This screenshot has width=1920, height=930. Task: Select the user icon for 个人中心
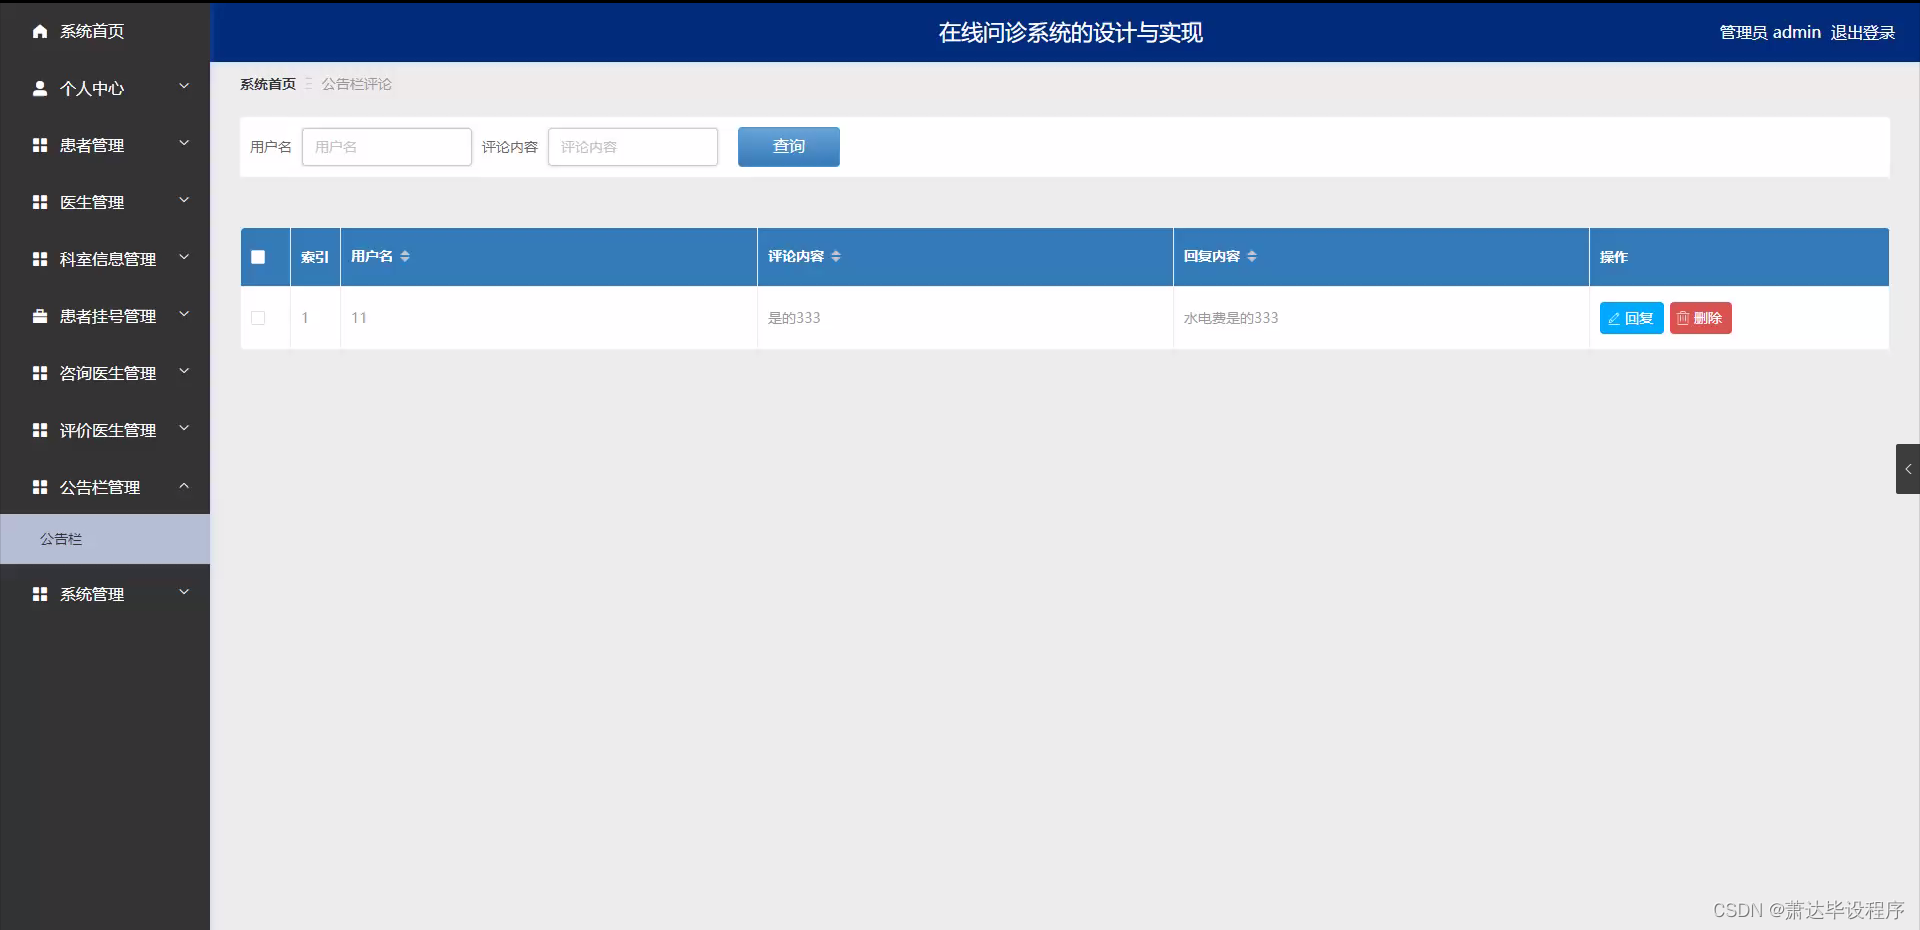point(40,88)
